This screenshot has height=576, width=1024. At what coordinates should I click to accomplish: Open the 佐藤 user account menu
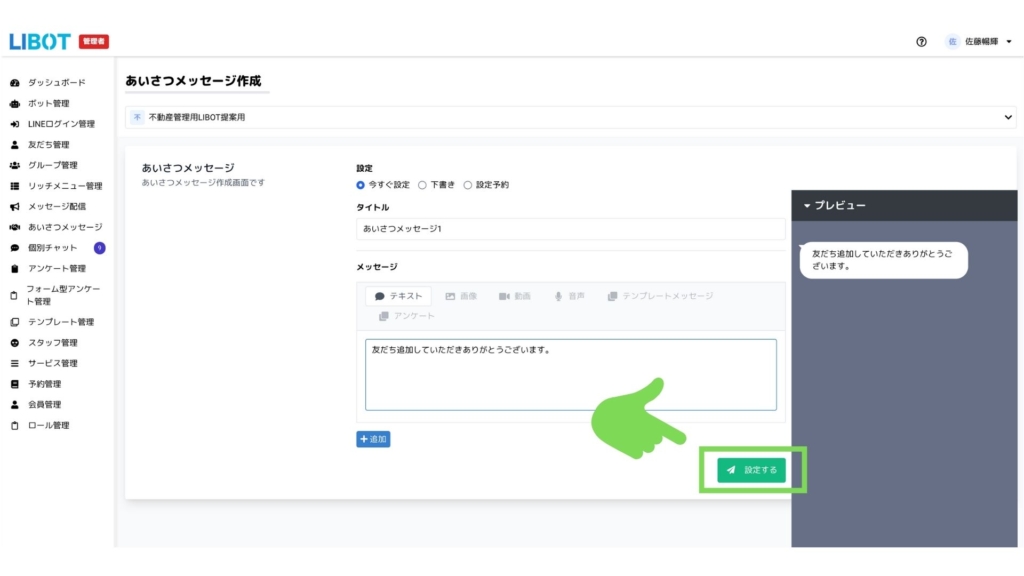979,42
